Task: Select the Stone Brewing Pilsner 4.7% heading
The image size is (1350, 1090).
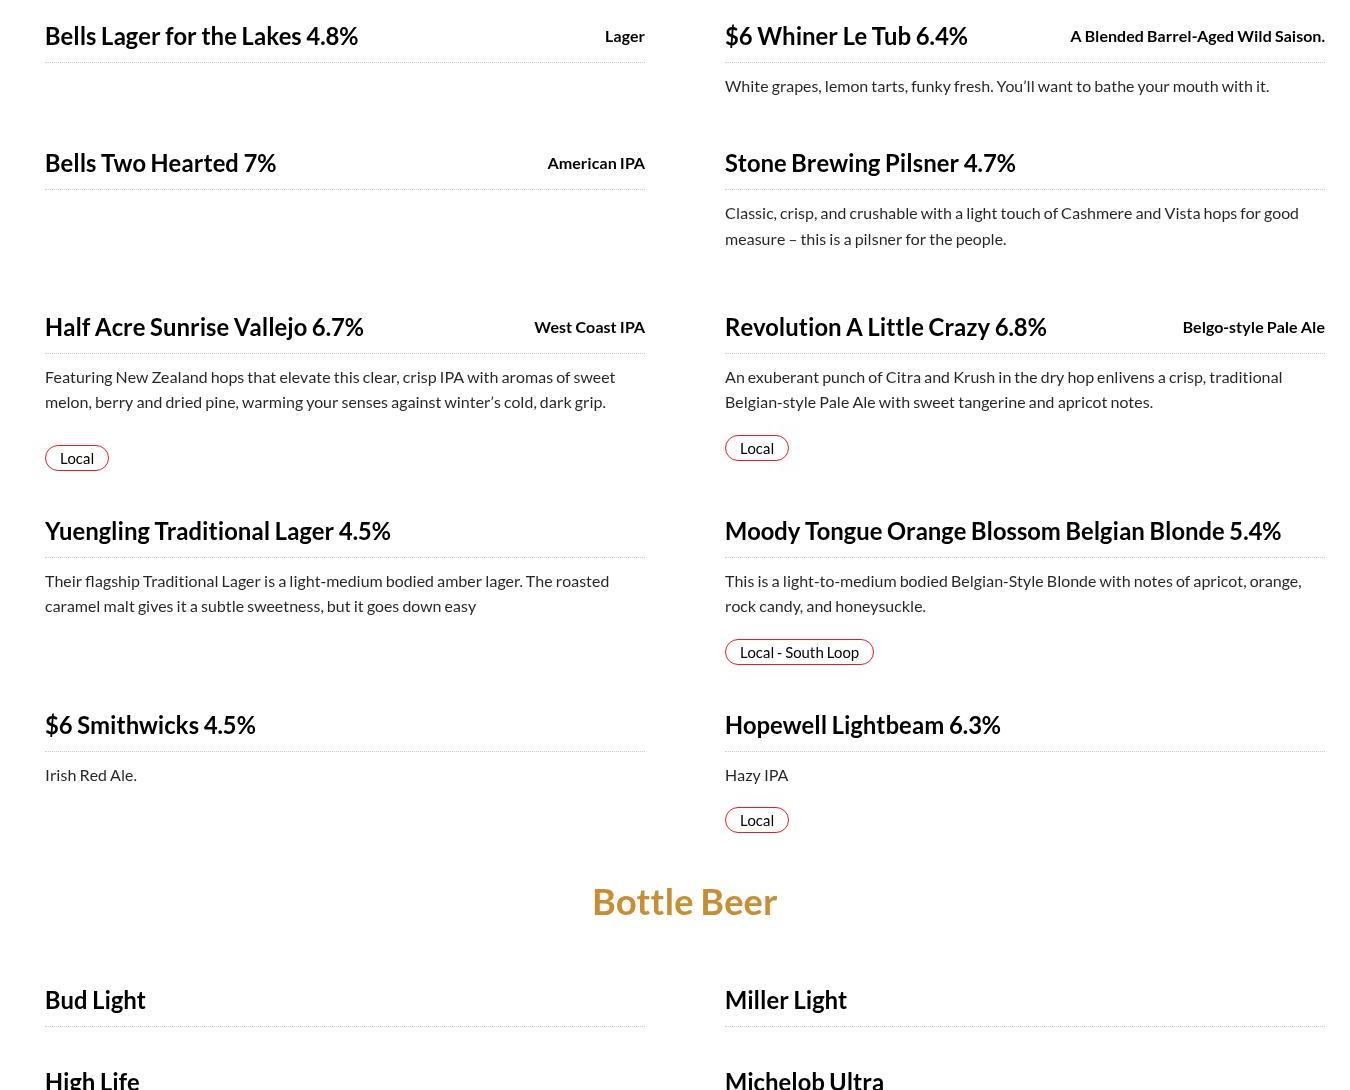Action: 870,163
